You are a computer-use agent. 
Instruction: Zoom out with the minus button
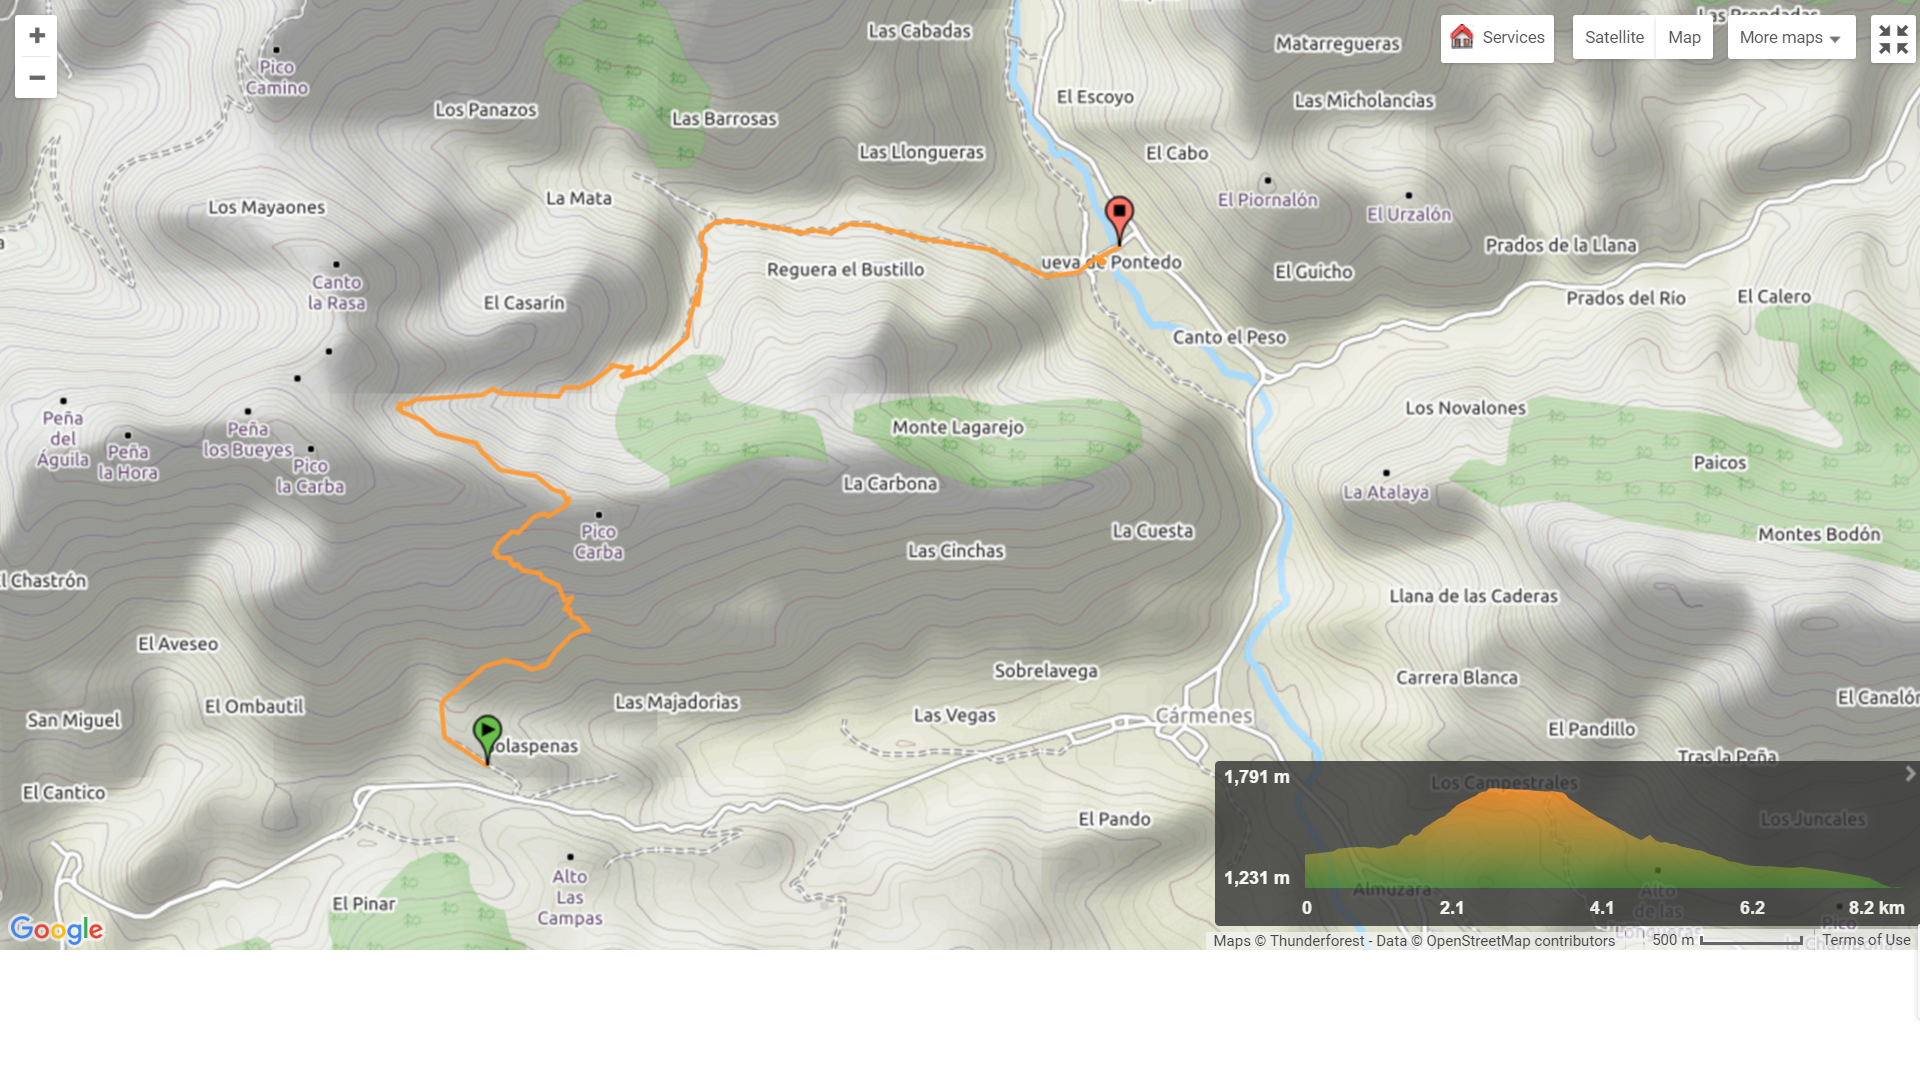coord(37,78)
